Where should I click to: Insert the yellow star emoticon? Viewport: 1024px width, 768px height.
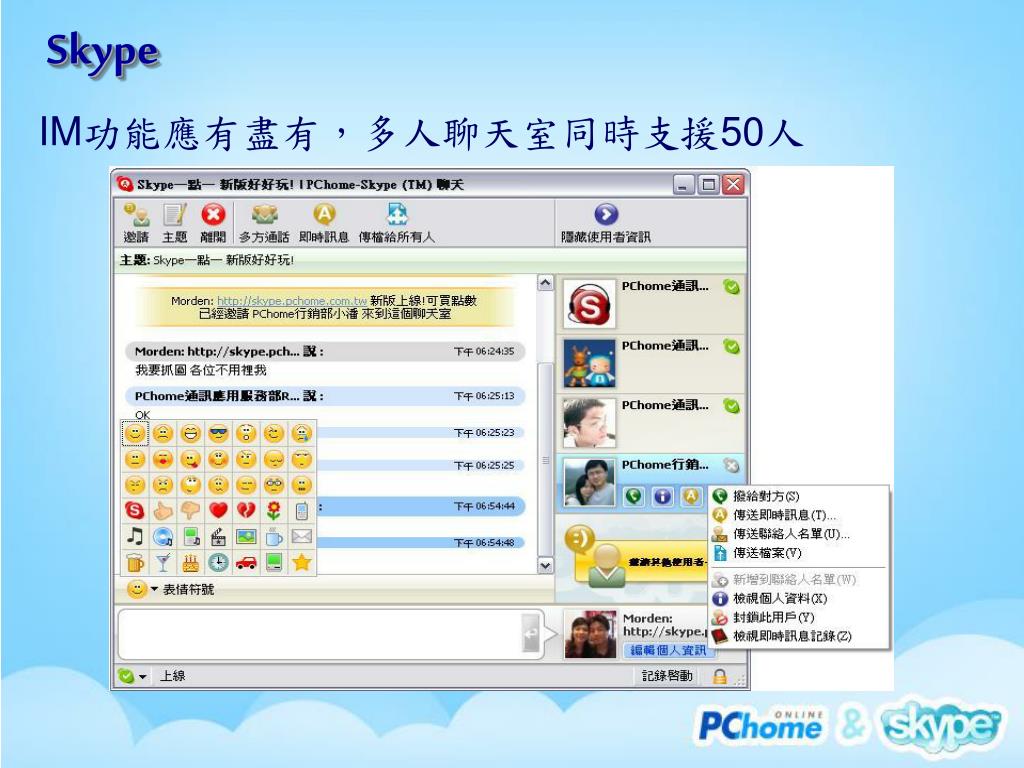[x=301, y=562]
